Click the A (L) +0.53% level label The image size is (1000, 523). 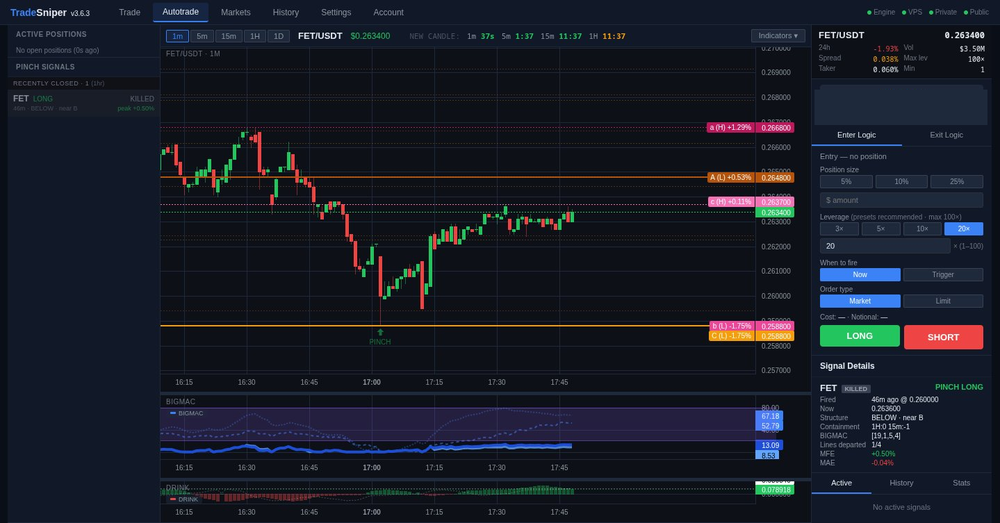coord(730,177)
